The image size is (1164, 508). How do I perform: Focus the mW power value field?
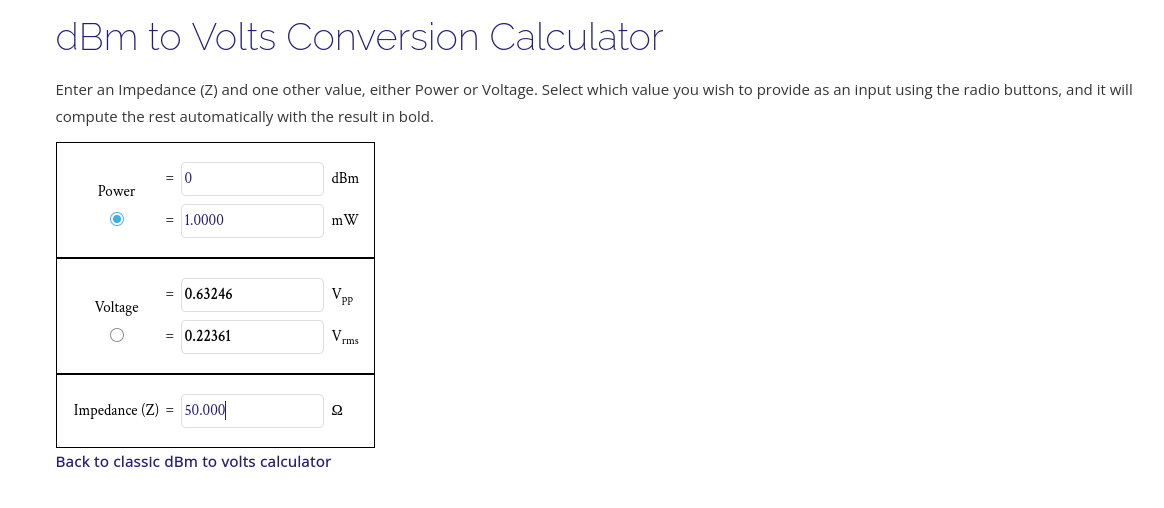pyautogui.click(x=252, y=221)
